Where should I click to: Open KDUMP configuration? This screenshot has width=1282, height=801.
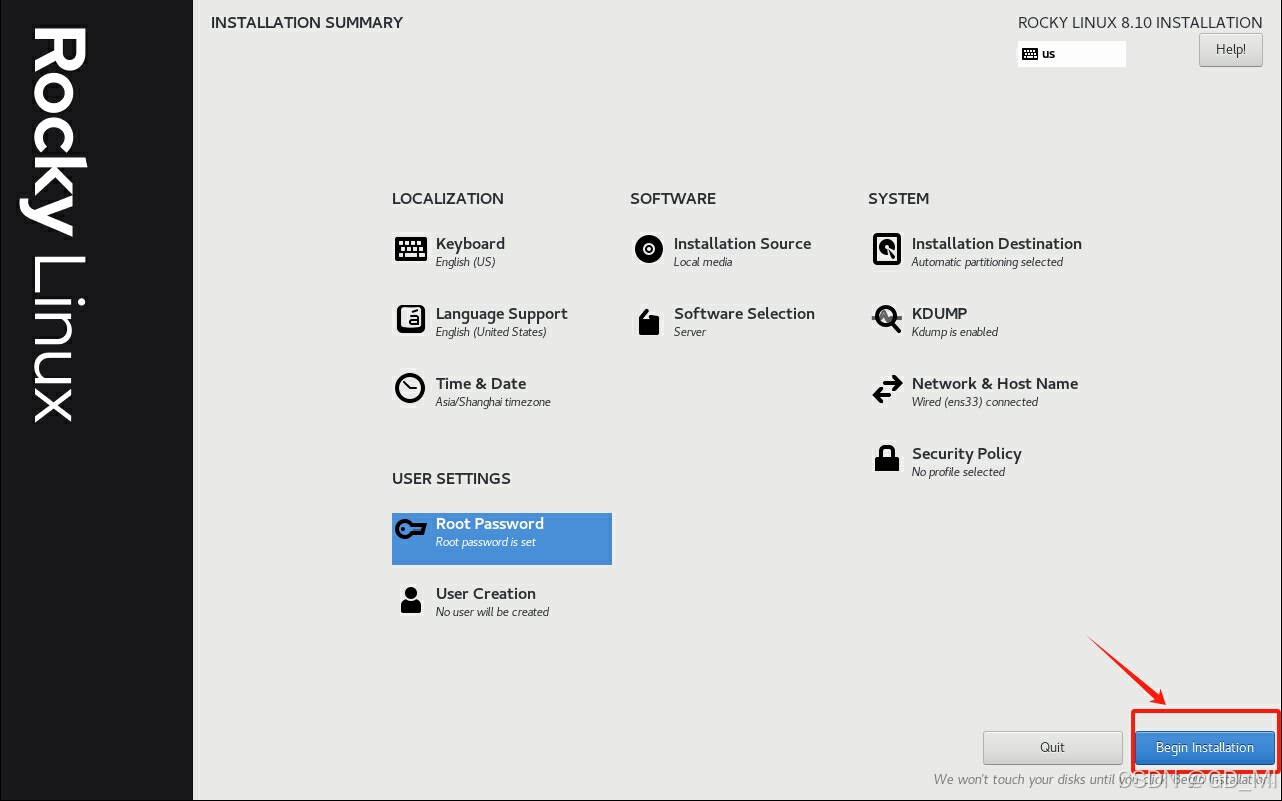click(939, 314)
